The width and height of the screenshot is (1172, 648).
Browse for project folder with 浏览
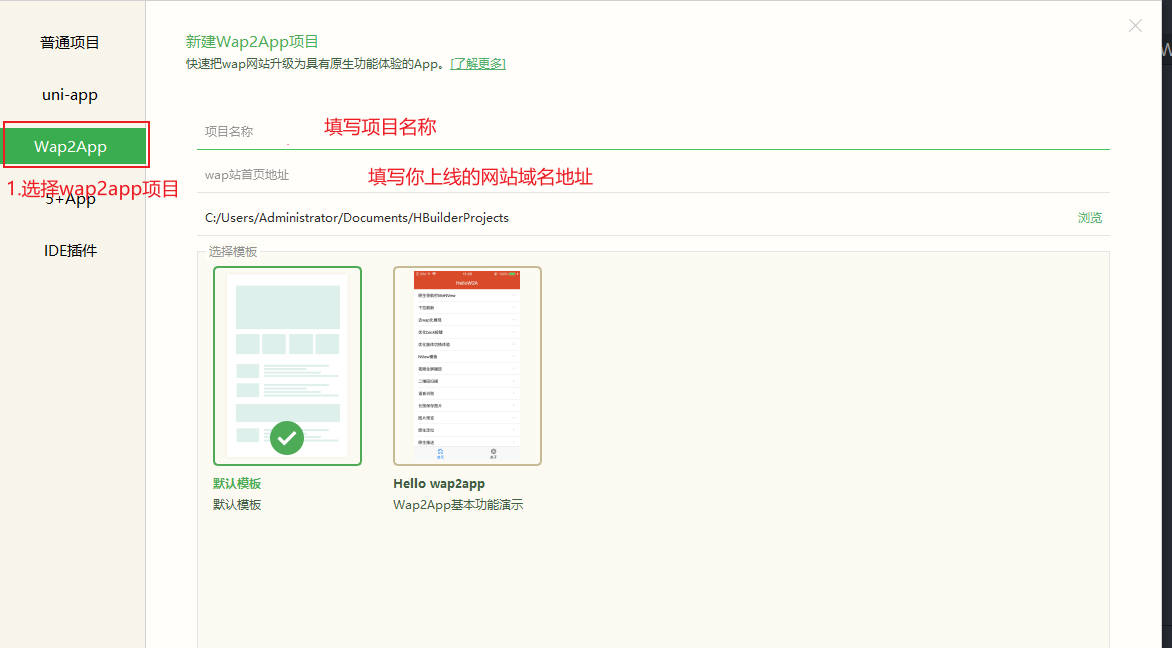[x=1090, y=217]
